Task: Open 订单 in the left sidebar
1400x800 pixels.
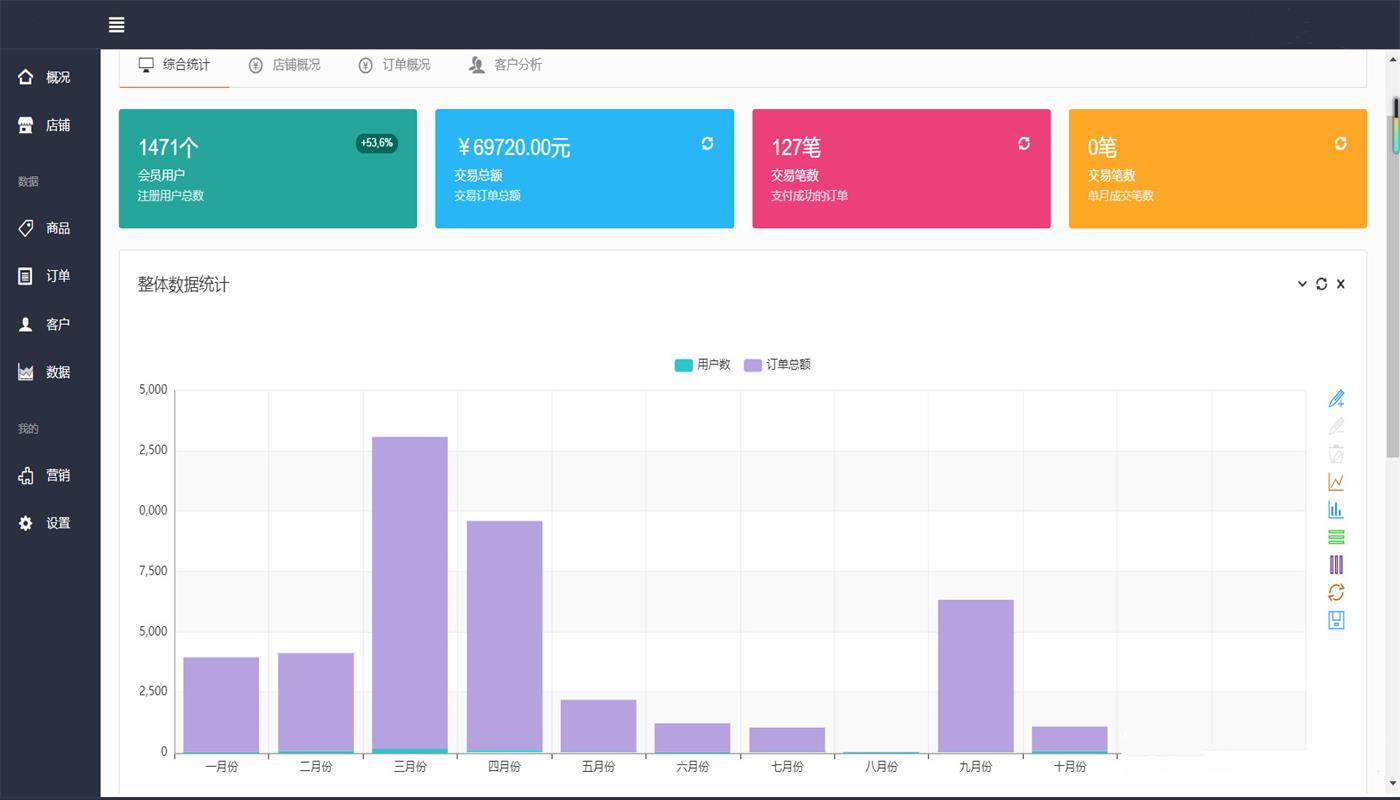Action: [x=46, y=276]
